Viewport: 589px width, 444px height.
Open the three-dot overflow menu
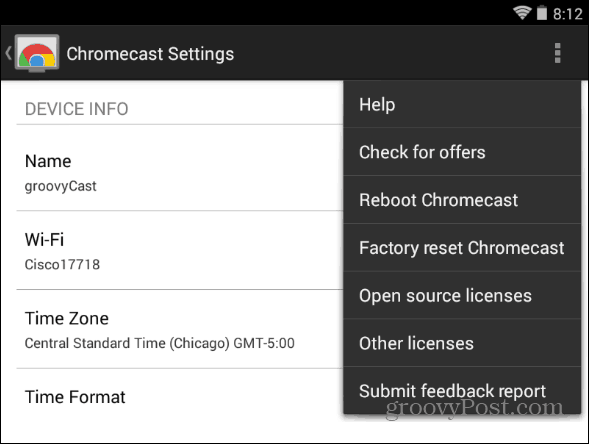point(557,53)
